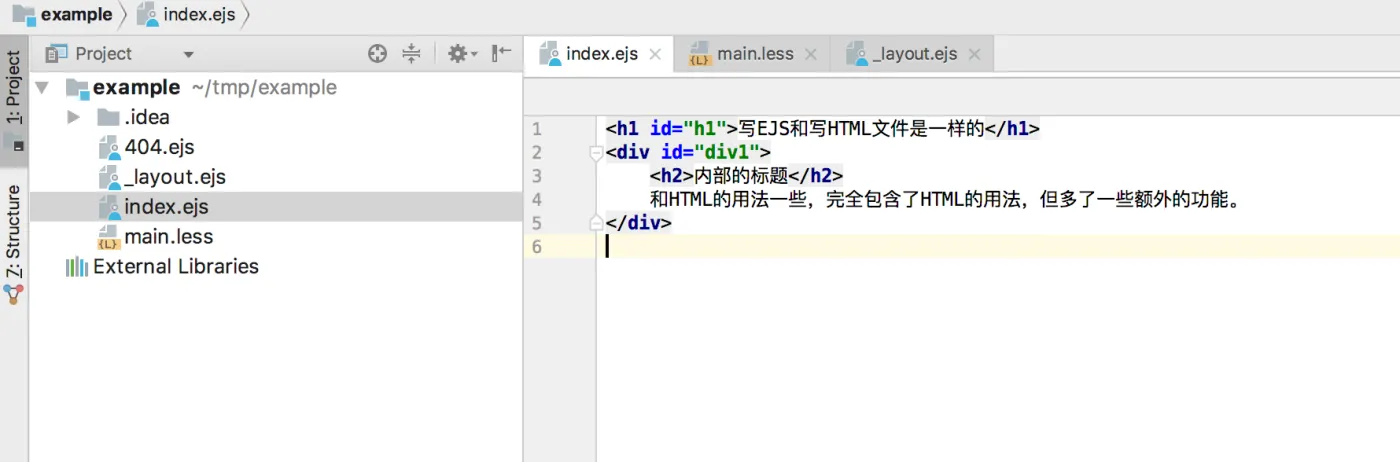Switch to the main.less tab
The height and width of the screenshot is (462, 1400).
point(755,54)
